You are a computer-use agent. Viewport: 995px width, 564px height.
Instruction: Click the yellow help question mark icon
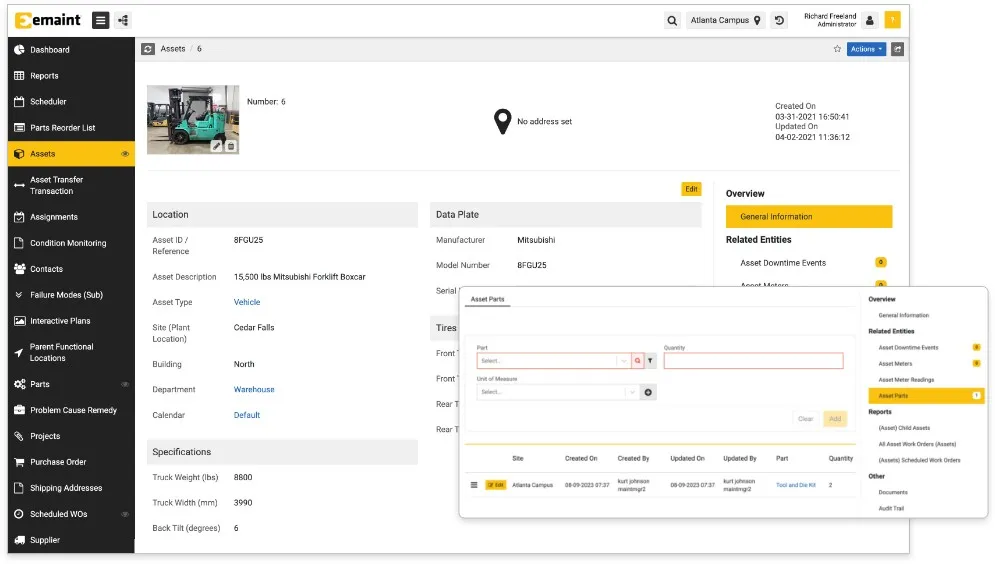[892, 20]
